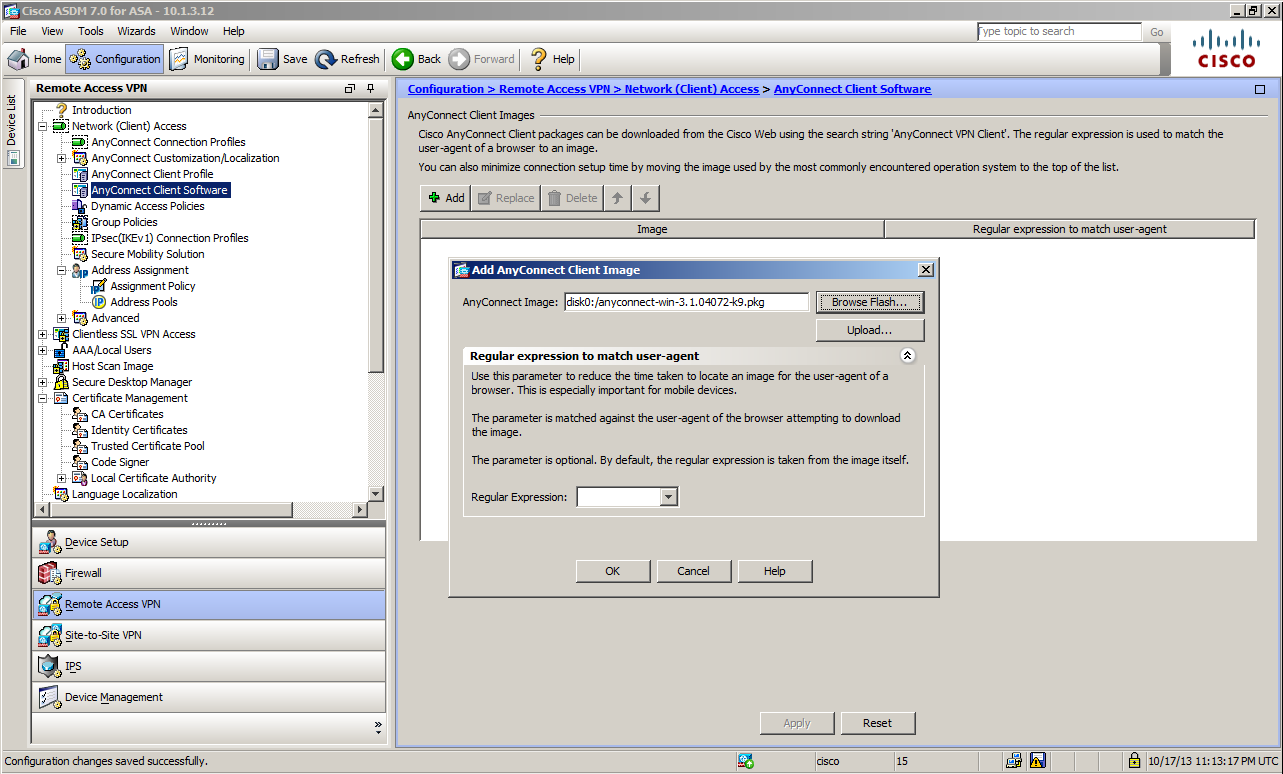Viewport: 1283px width, 774px height.
Task: Move the image up in the list
Action: (617, 198)
